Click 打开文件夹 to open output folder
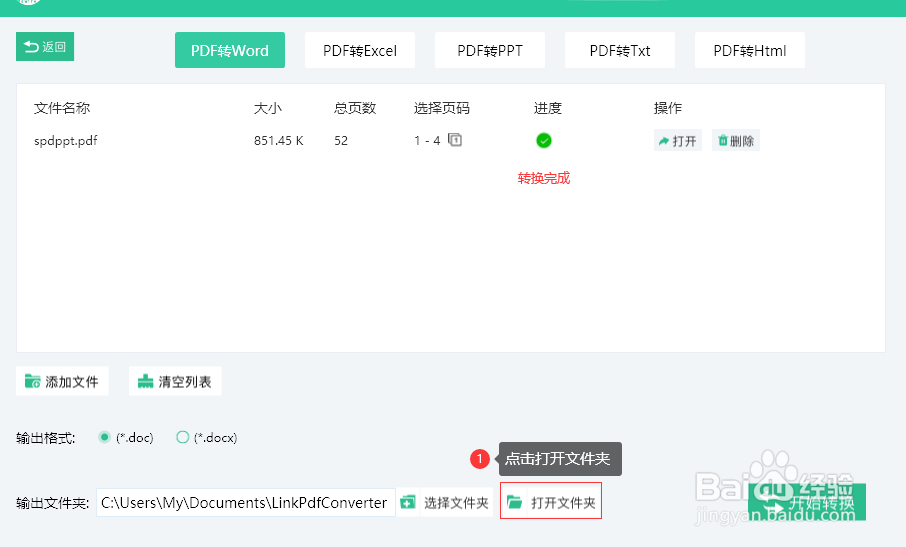The image size is (906, 547). coord(551,501)
